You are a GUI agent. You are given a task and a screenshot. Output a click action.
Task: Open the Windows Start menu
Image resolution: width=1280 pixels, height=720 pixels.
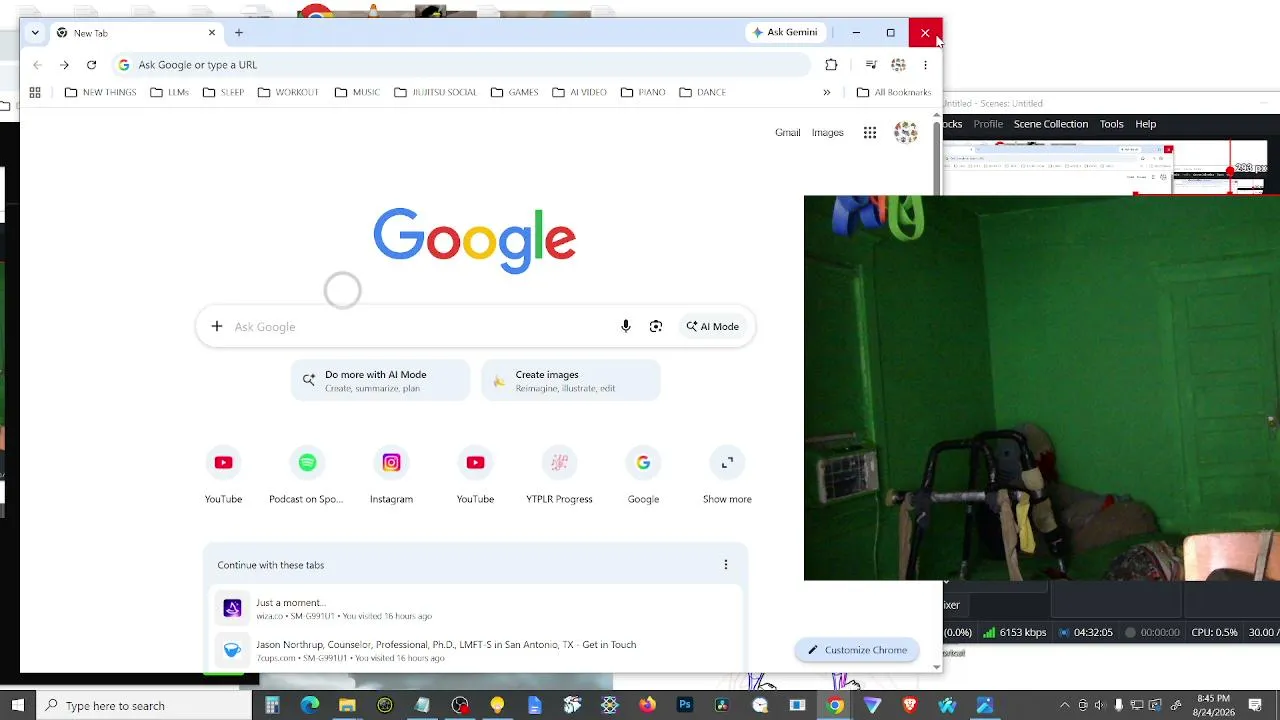coord(18,706)
